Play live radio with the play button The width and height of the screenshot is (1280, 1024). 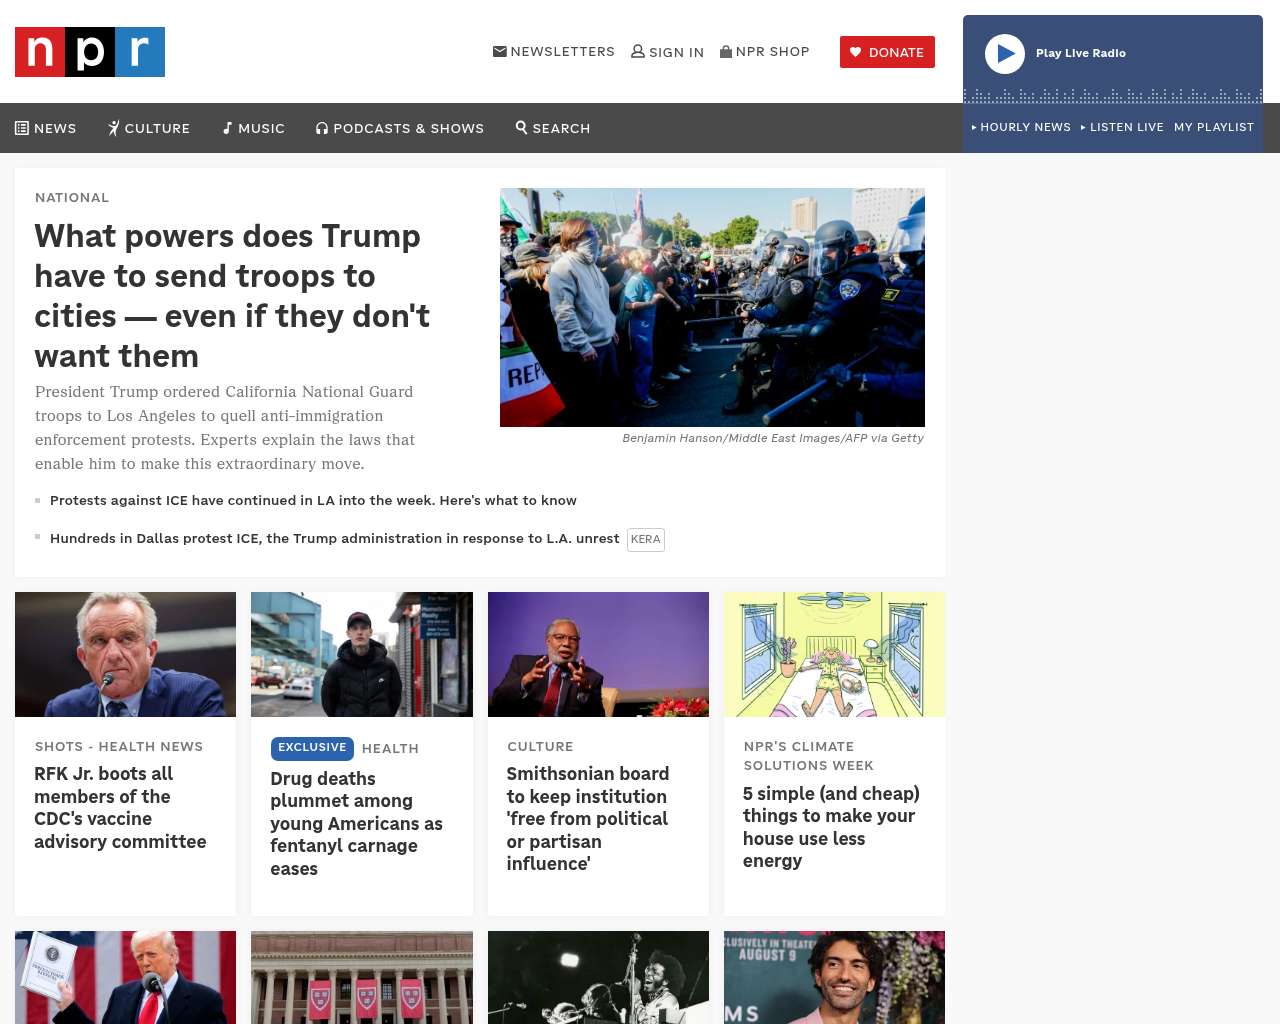pos(1005,54)
